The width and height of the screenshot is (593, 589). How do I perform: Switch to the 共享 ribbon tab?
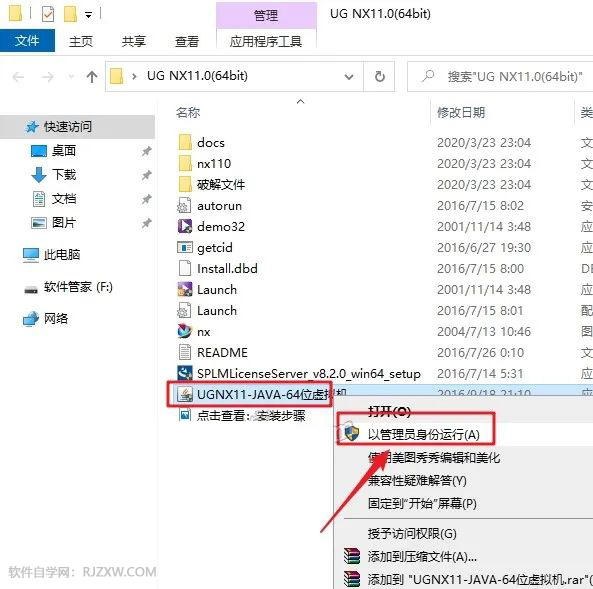(x=134, y=41)
